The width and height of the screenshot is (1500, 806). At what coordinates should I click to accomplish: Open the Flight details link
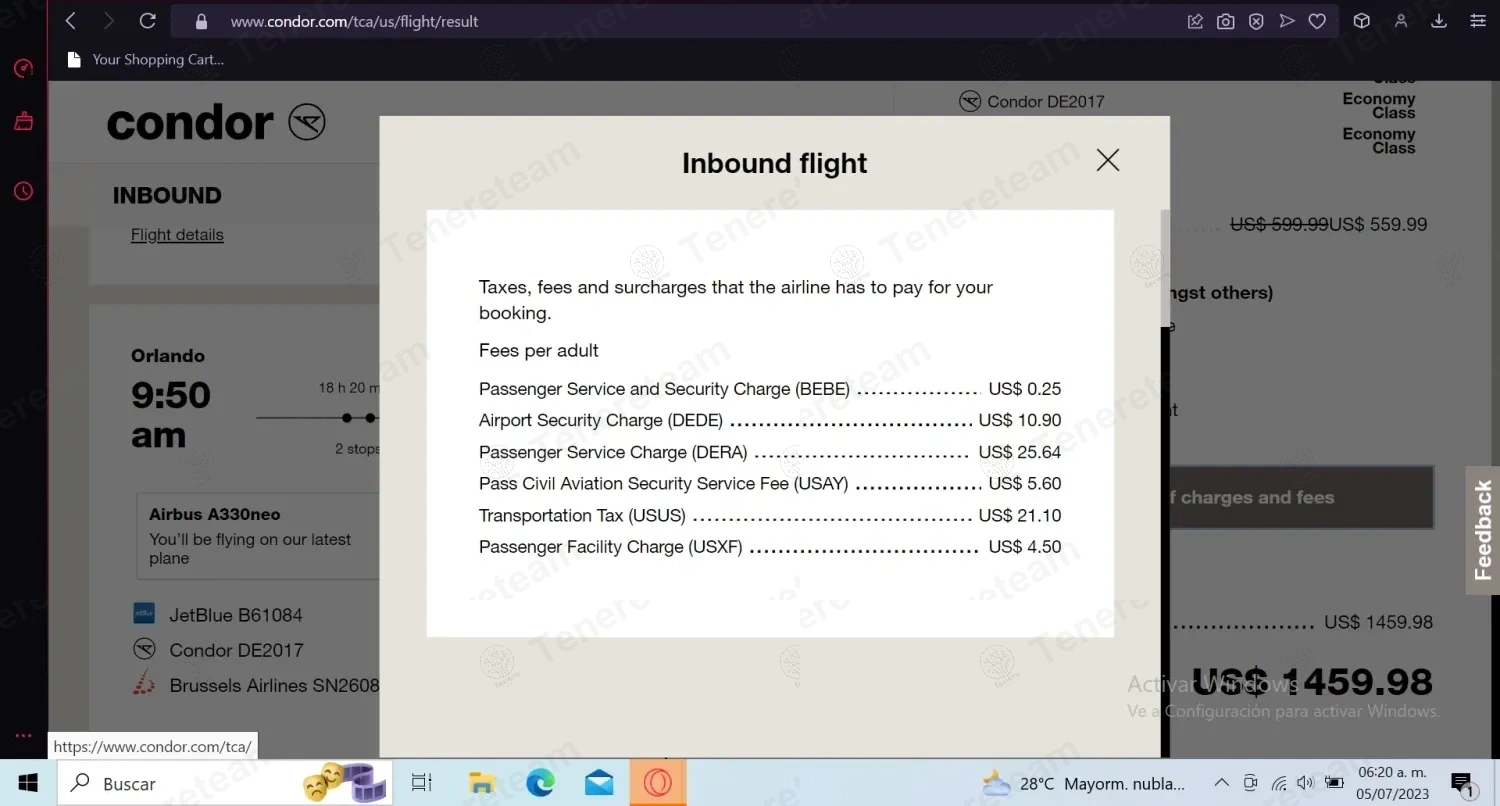click(x=177, y=235)
